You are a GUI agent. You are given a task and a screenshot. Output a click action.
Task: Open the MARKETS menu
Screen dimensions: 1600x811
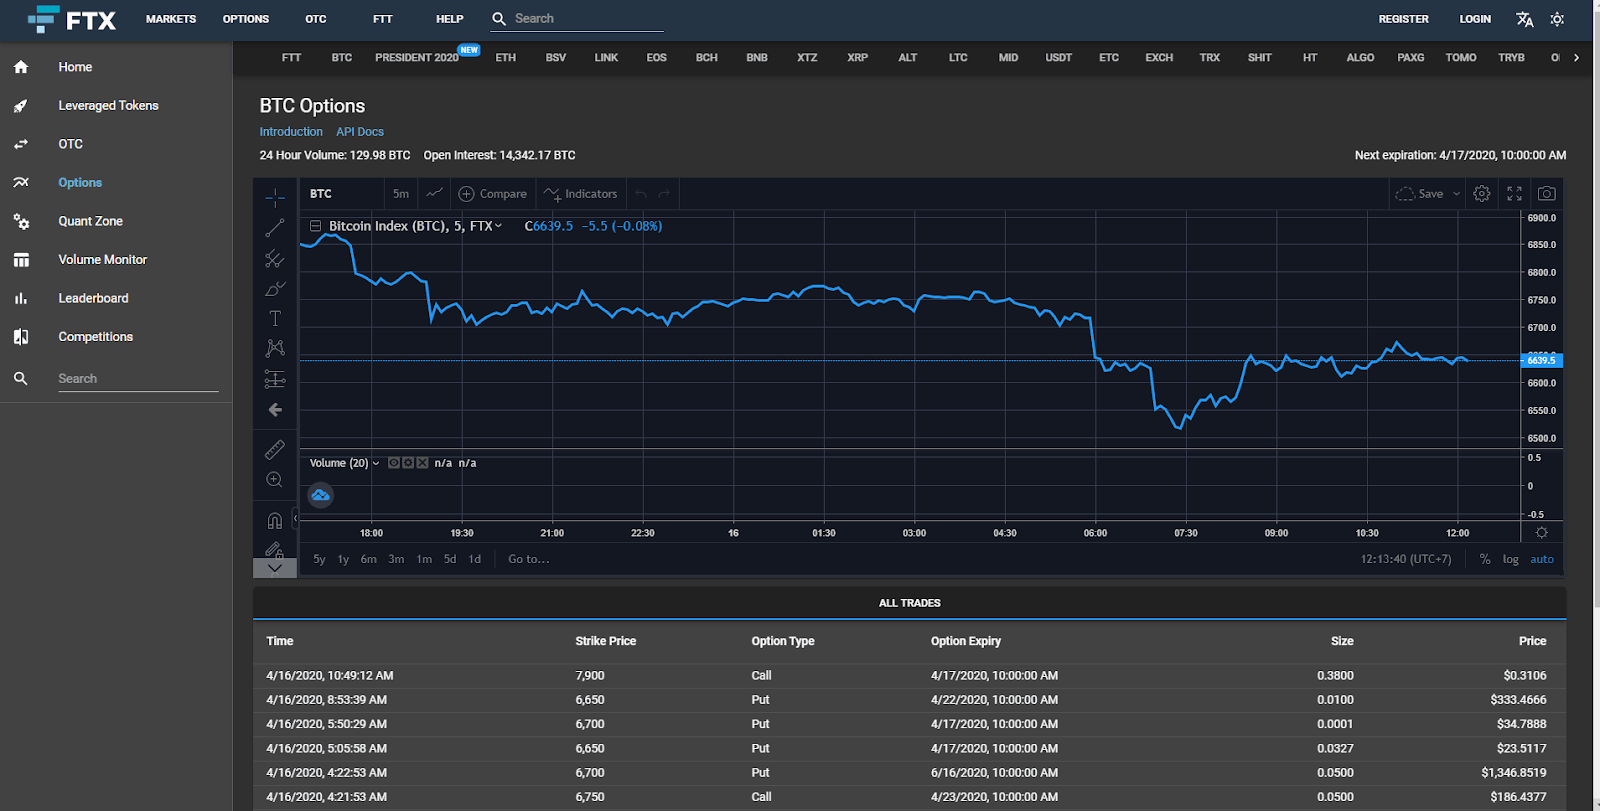[171, 19]
